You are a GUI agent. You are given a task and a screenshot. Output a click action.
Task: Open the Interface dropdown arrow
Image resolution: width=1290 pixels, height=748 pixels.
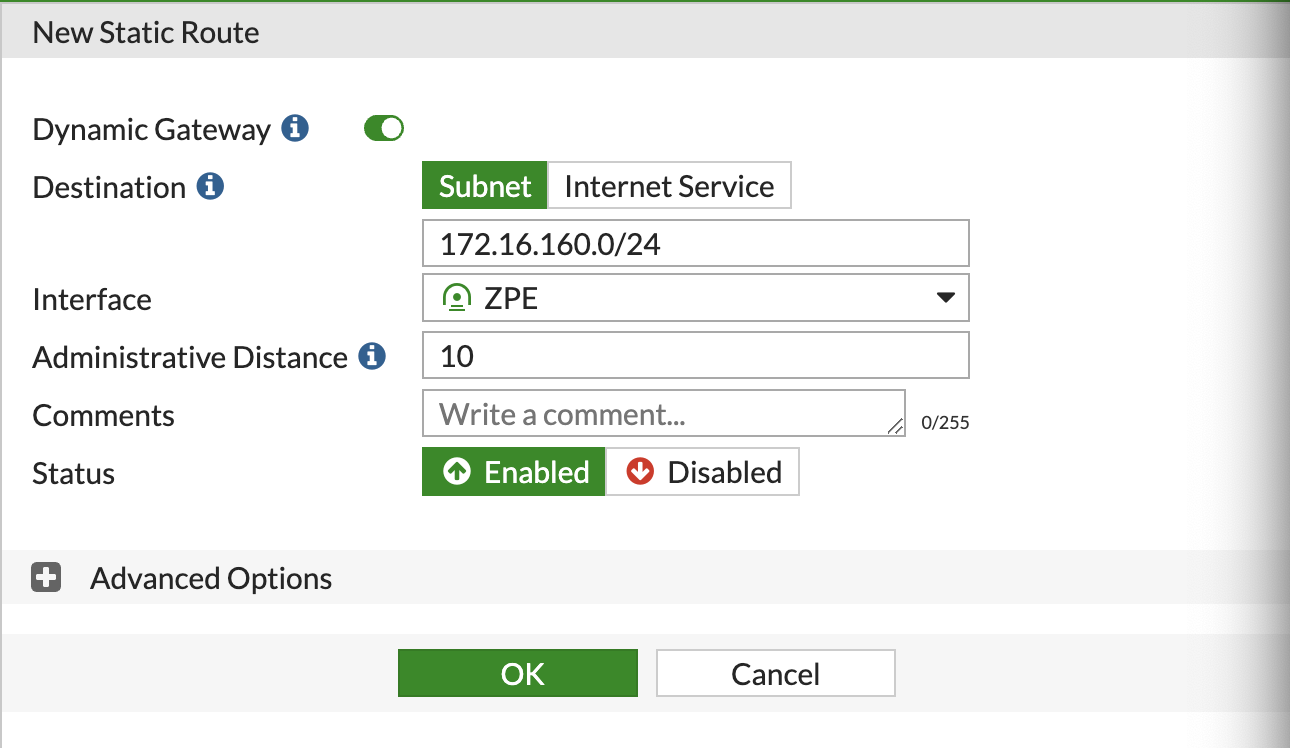pos(945,297)
